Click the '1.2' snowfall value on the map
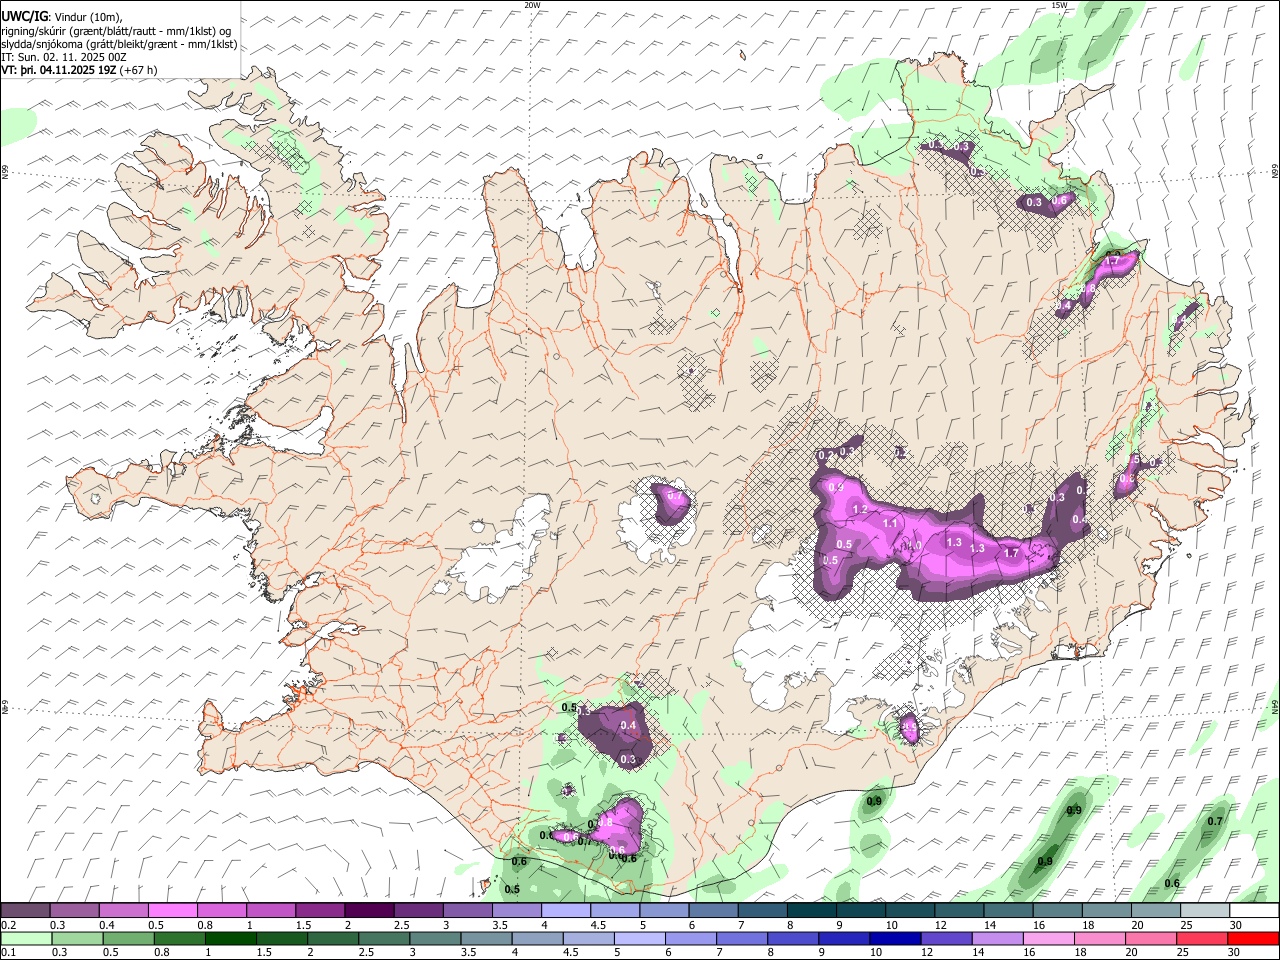 [860, 509]
